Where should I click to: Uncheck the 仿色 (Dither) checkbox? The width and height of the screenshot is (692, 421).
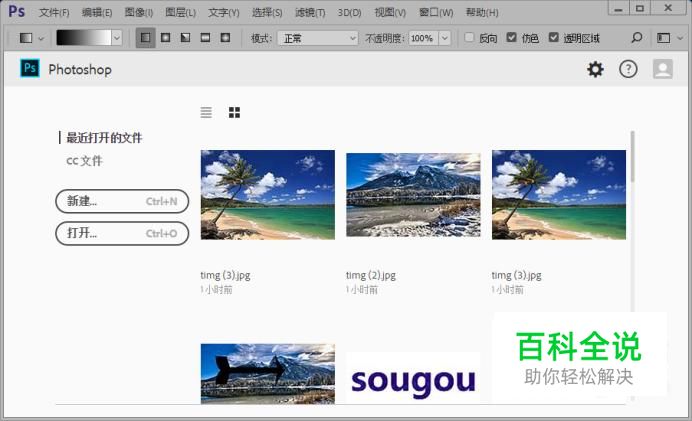512,38
